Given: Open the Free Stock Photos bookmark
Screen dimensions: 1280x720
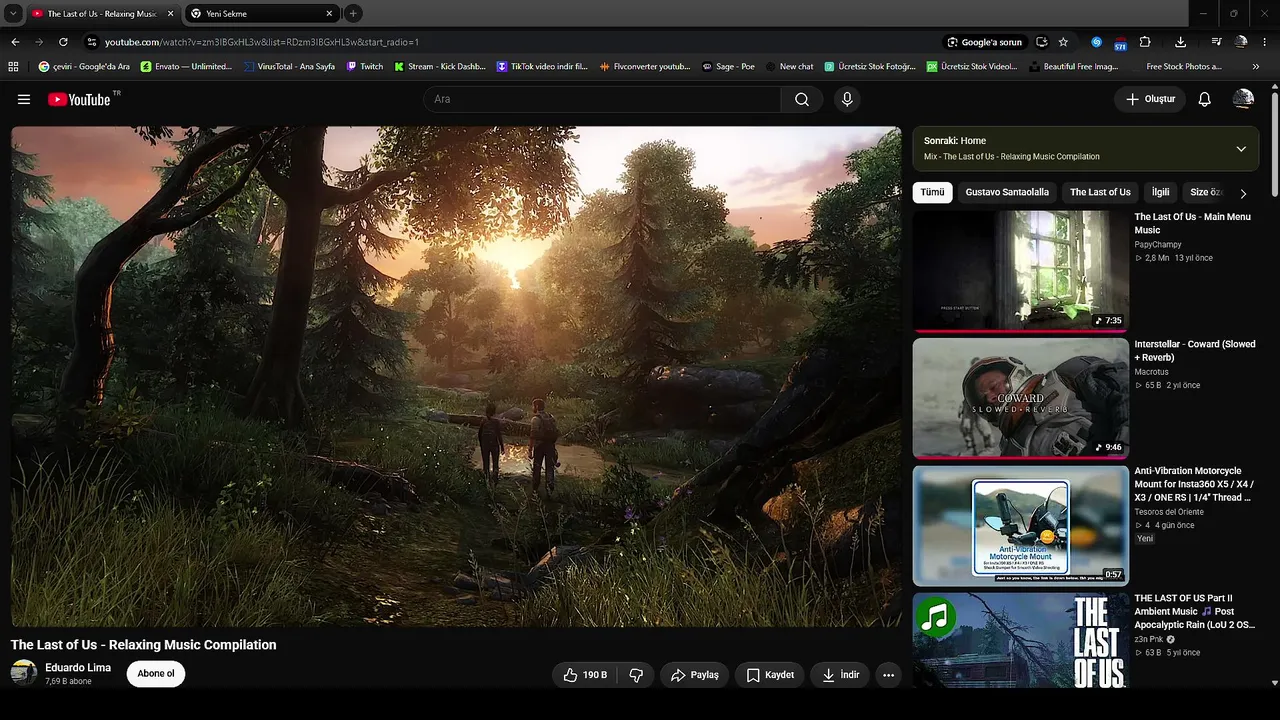Looking at the screenshot, I should point(1177,66).
